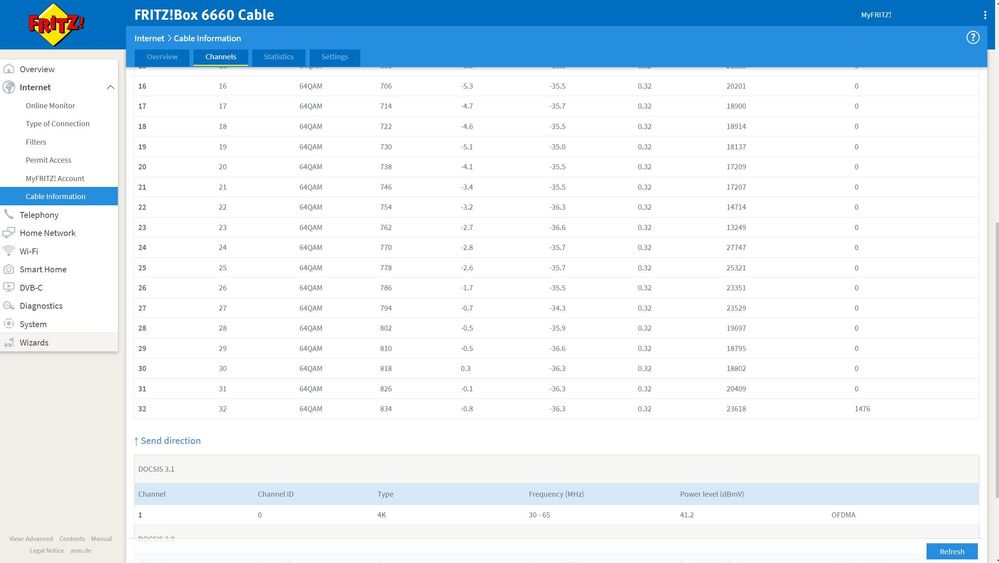Screen dimensions: 999x563
Task: Click the Smart Home icon
Action: [x=9, y=269]
